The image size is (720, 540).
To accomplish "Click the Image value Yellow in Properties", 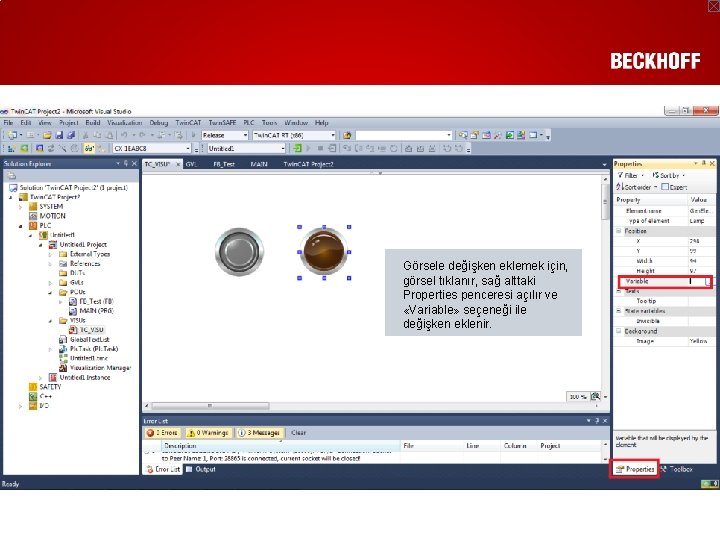I will click(698, 341).
